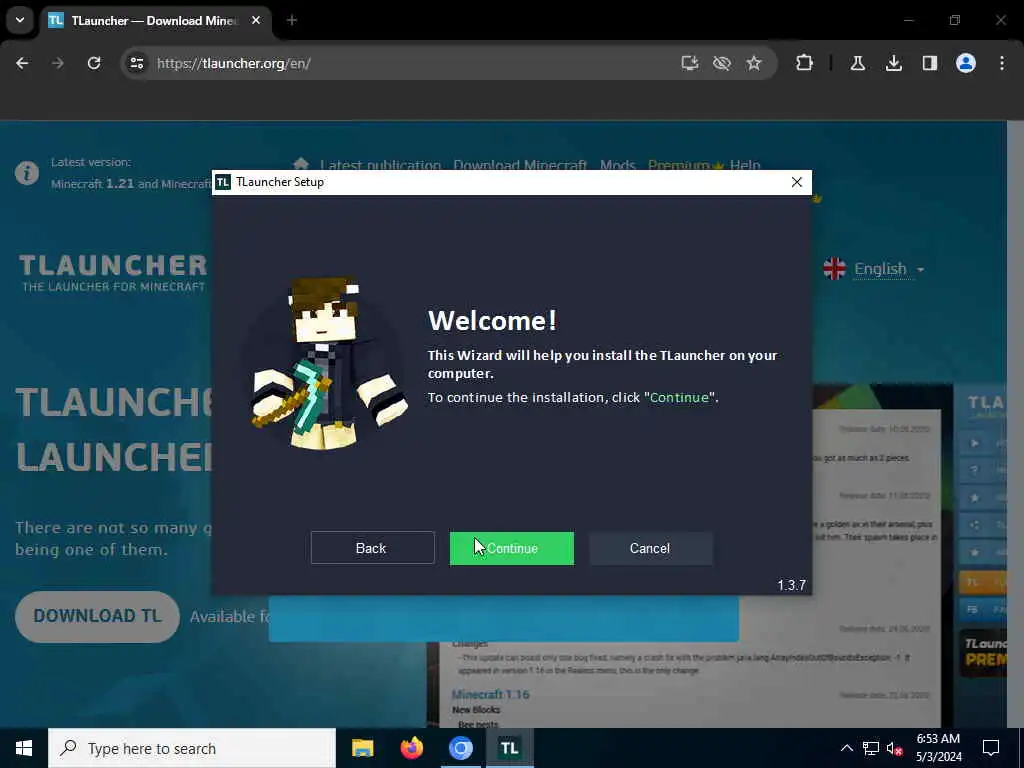View site information icon in address bar
The height and width of the screenshot is (768, 1024).
(136, 63)
